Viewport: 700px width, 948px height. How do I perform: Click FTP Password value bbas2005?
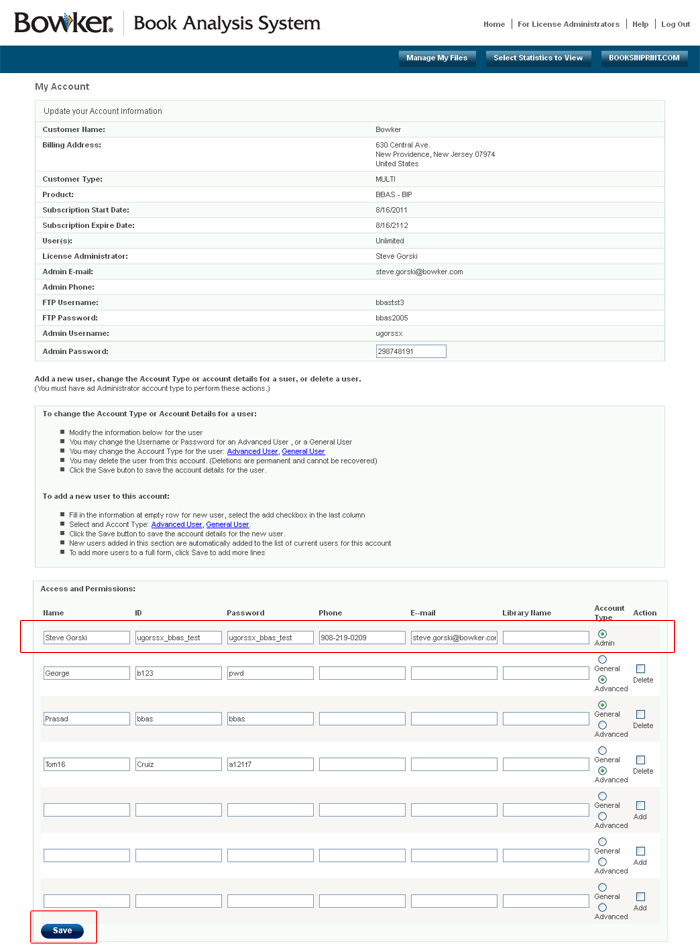point(392,318)
